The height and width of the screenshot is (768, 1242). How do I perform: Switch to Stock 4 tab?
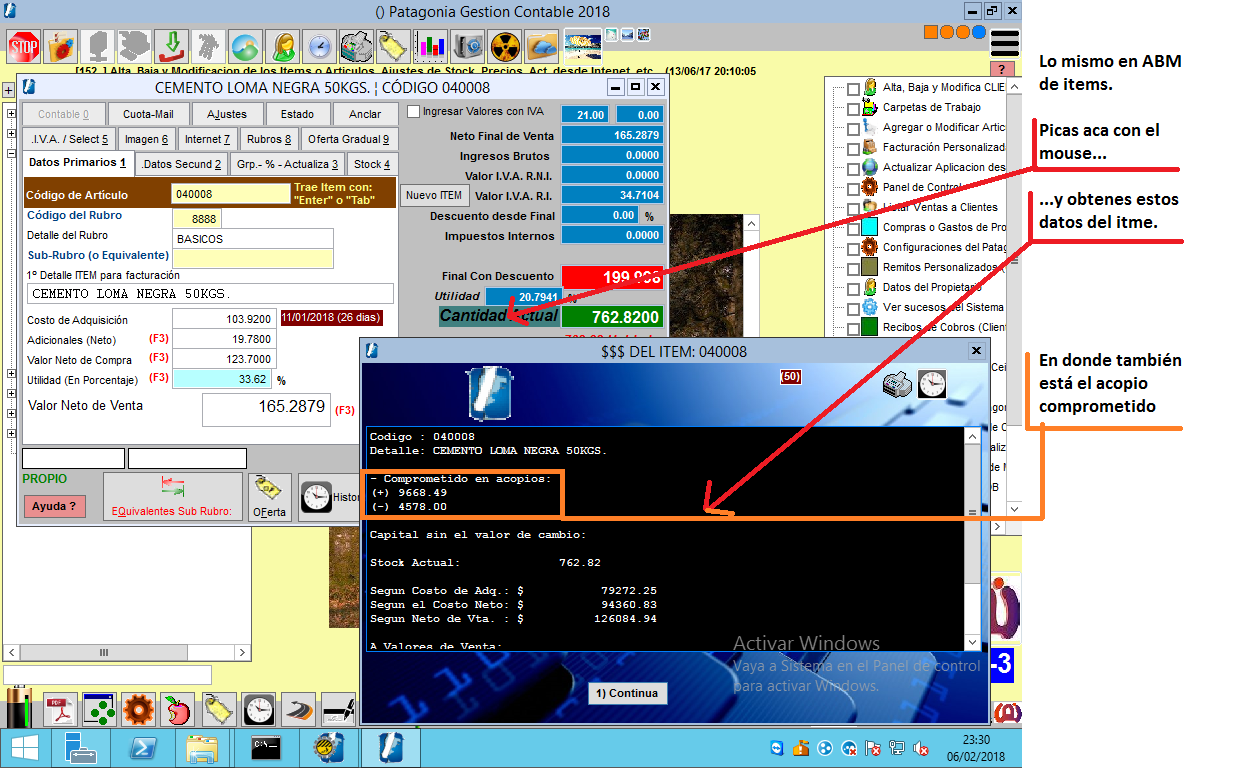coord(373,164)
